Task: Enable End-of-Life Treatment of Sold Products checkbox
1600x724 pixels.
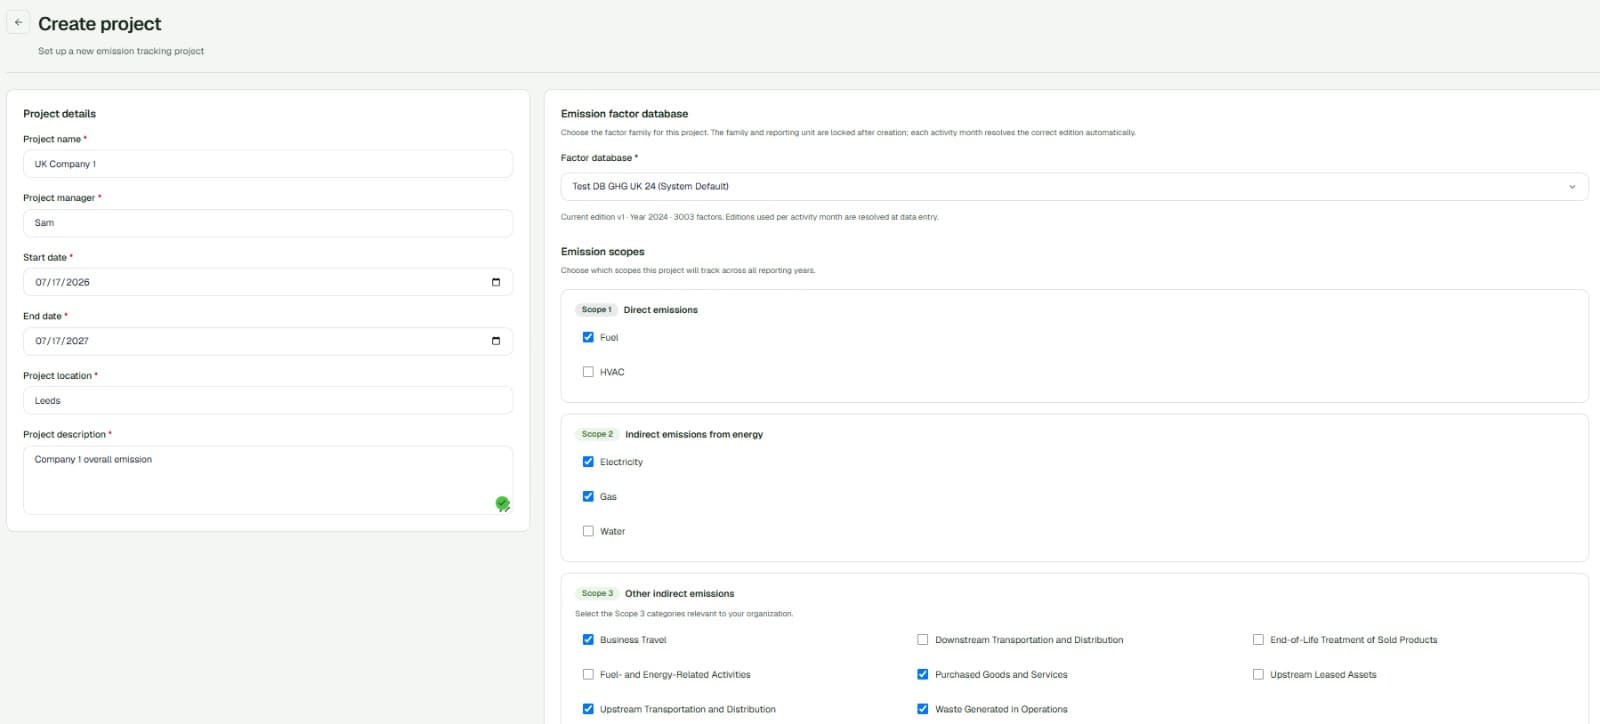Action: tap(1258, 640)
